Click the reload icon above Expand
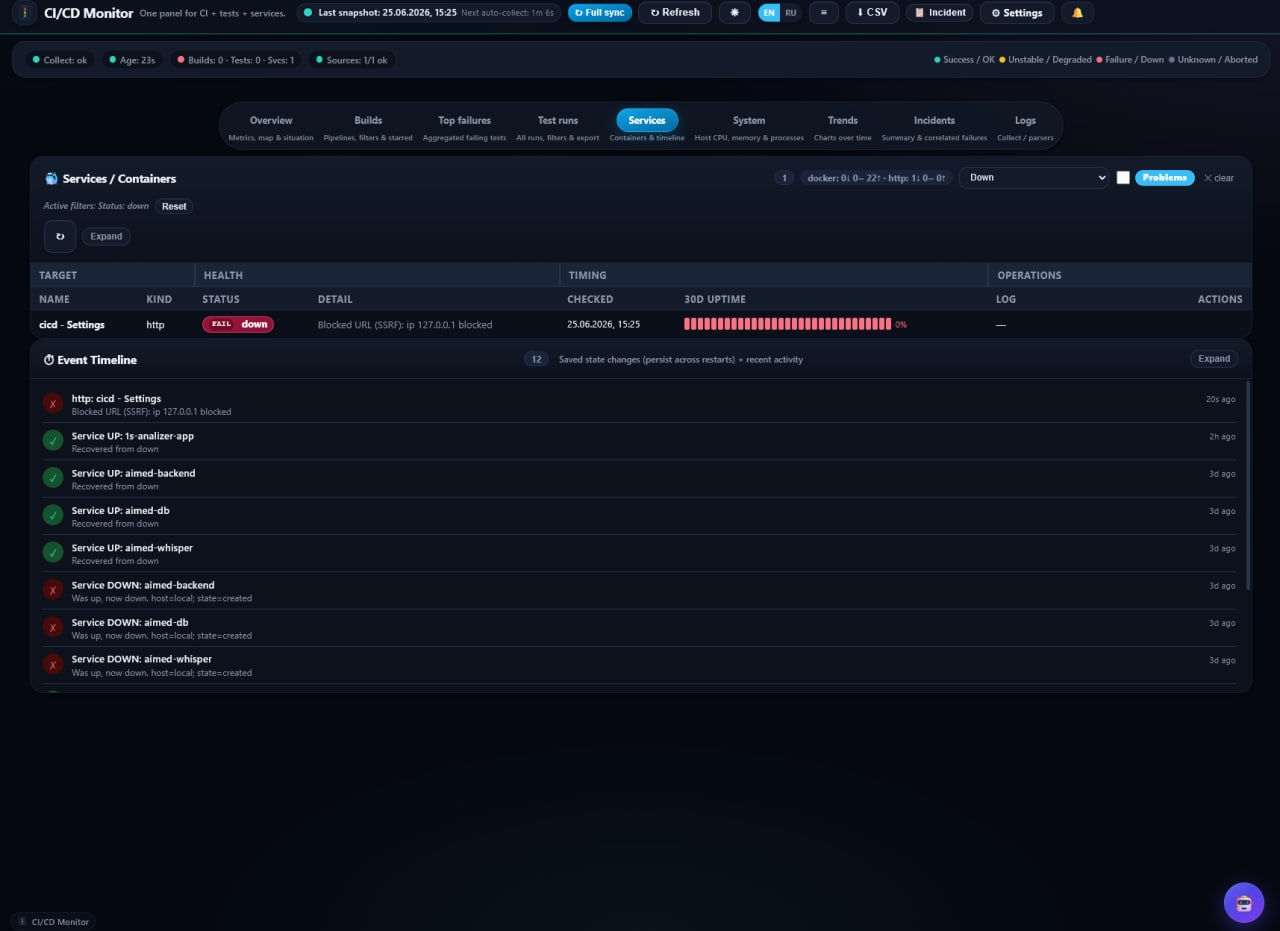Image resolution: width=1280 pixels, height=931 pixels. click(60, 236)
